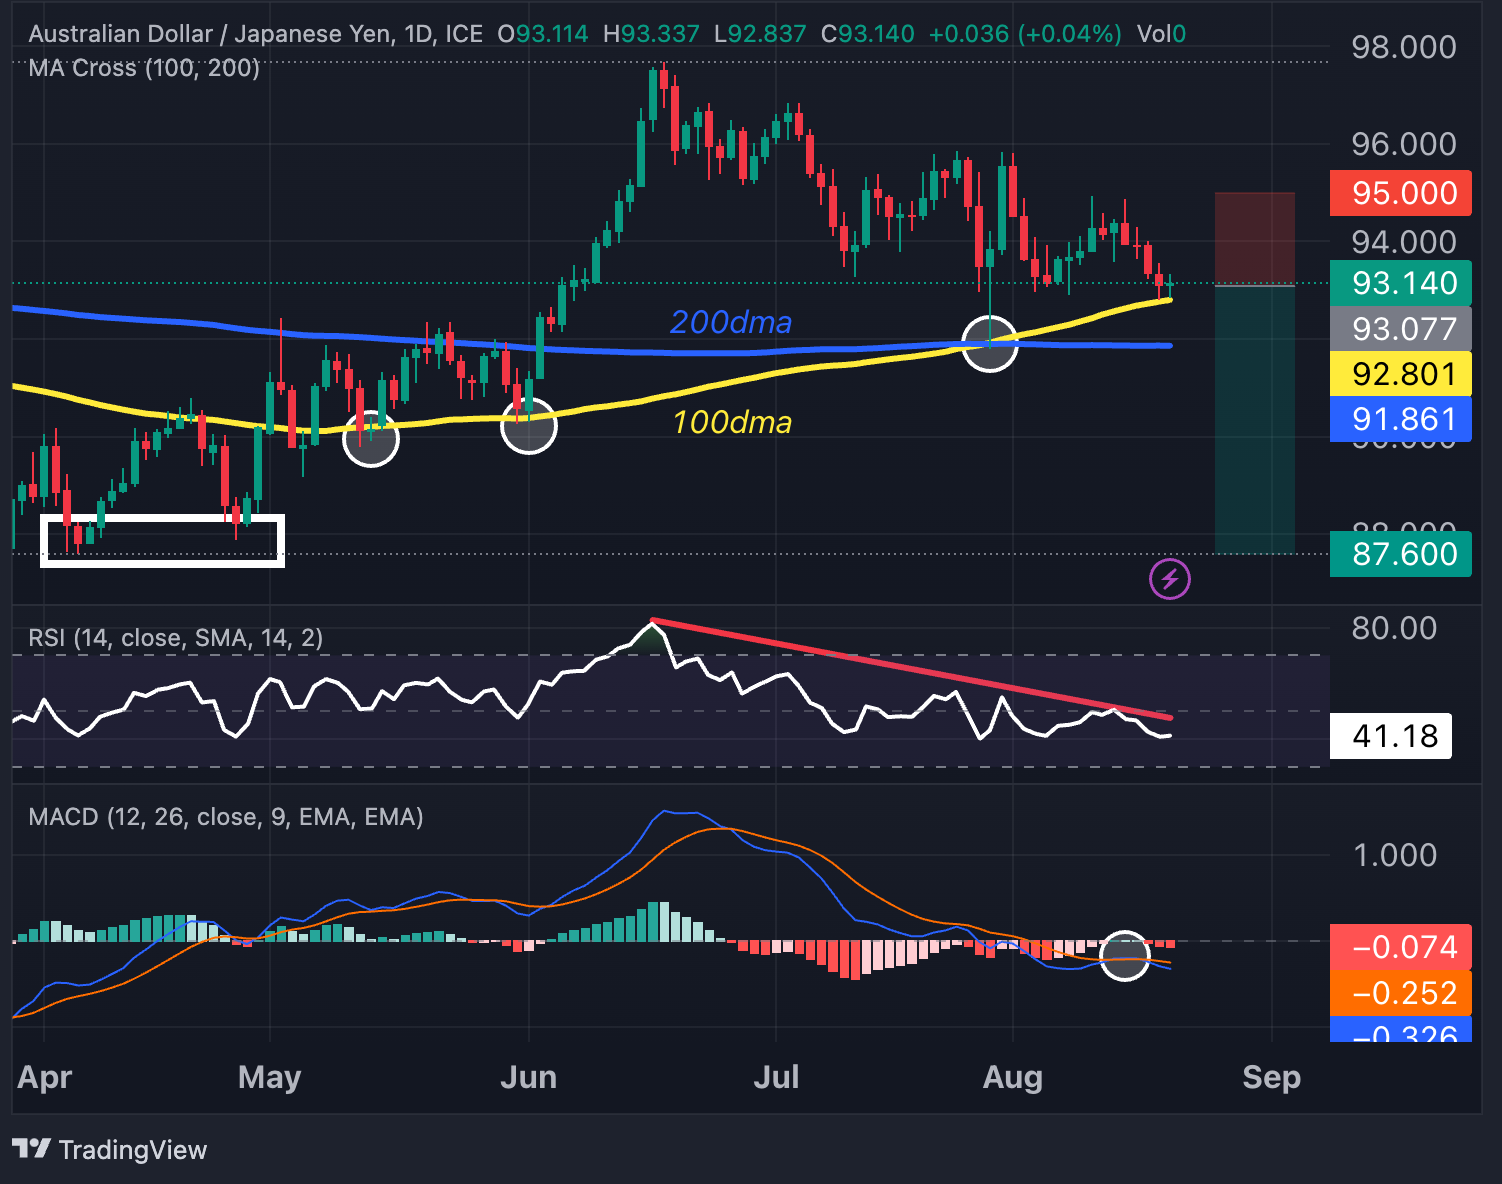The image size is (1502, 1184).
Task: Switch to the Sep month on timeline
Action: point(1272,1078)
